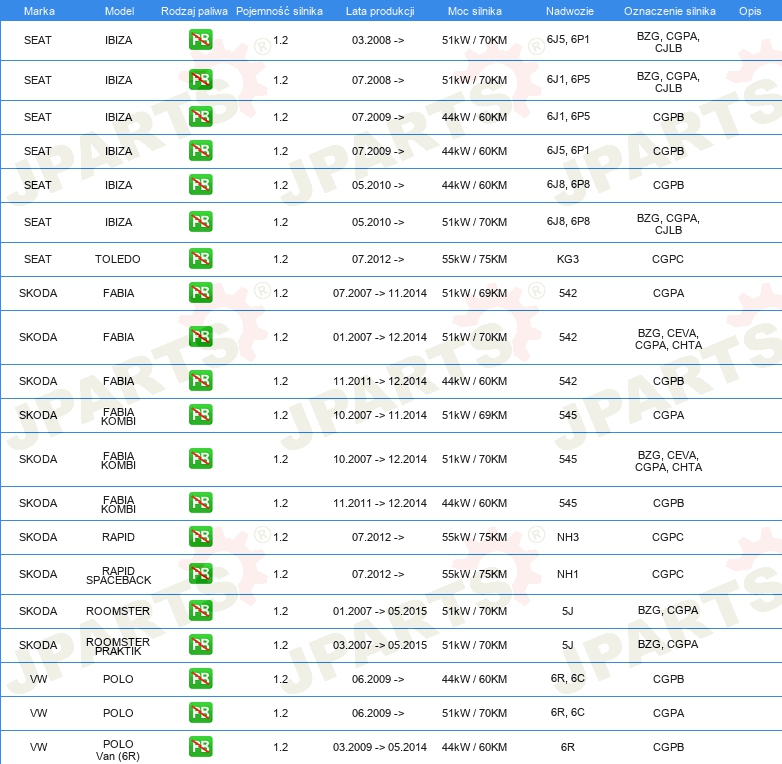Click engine power 51kW / 69KM in FABIA 542 row

click(474, 293)
